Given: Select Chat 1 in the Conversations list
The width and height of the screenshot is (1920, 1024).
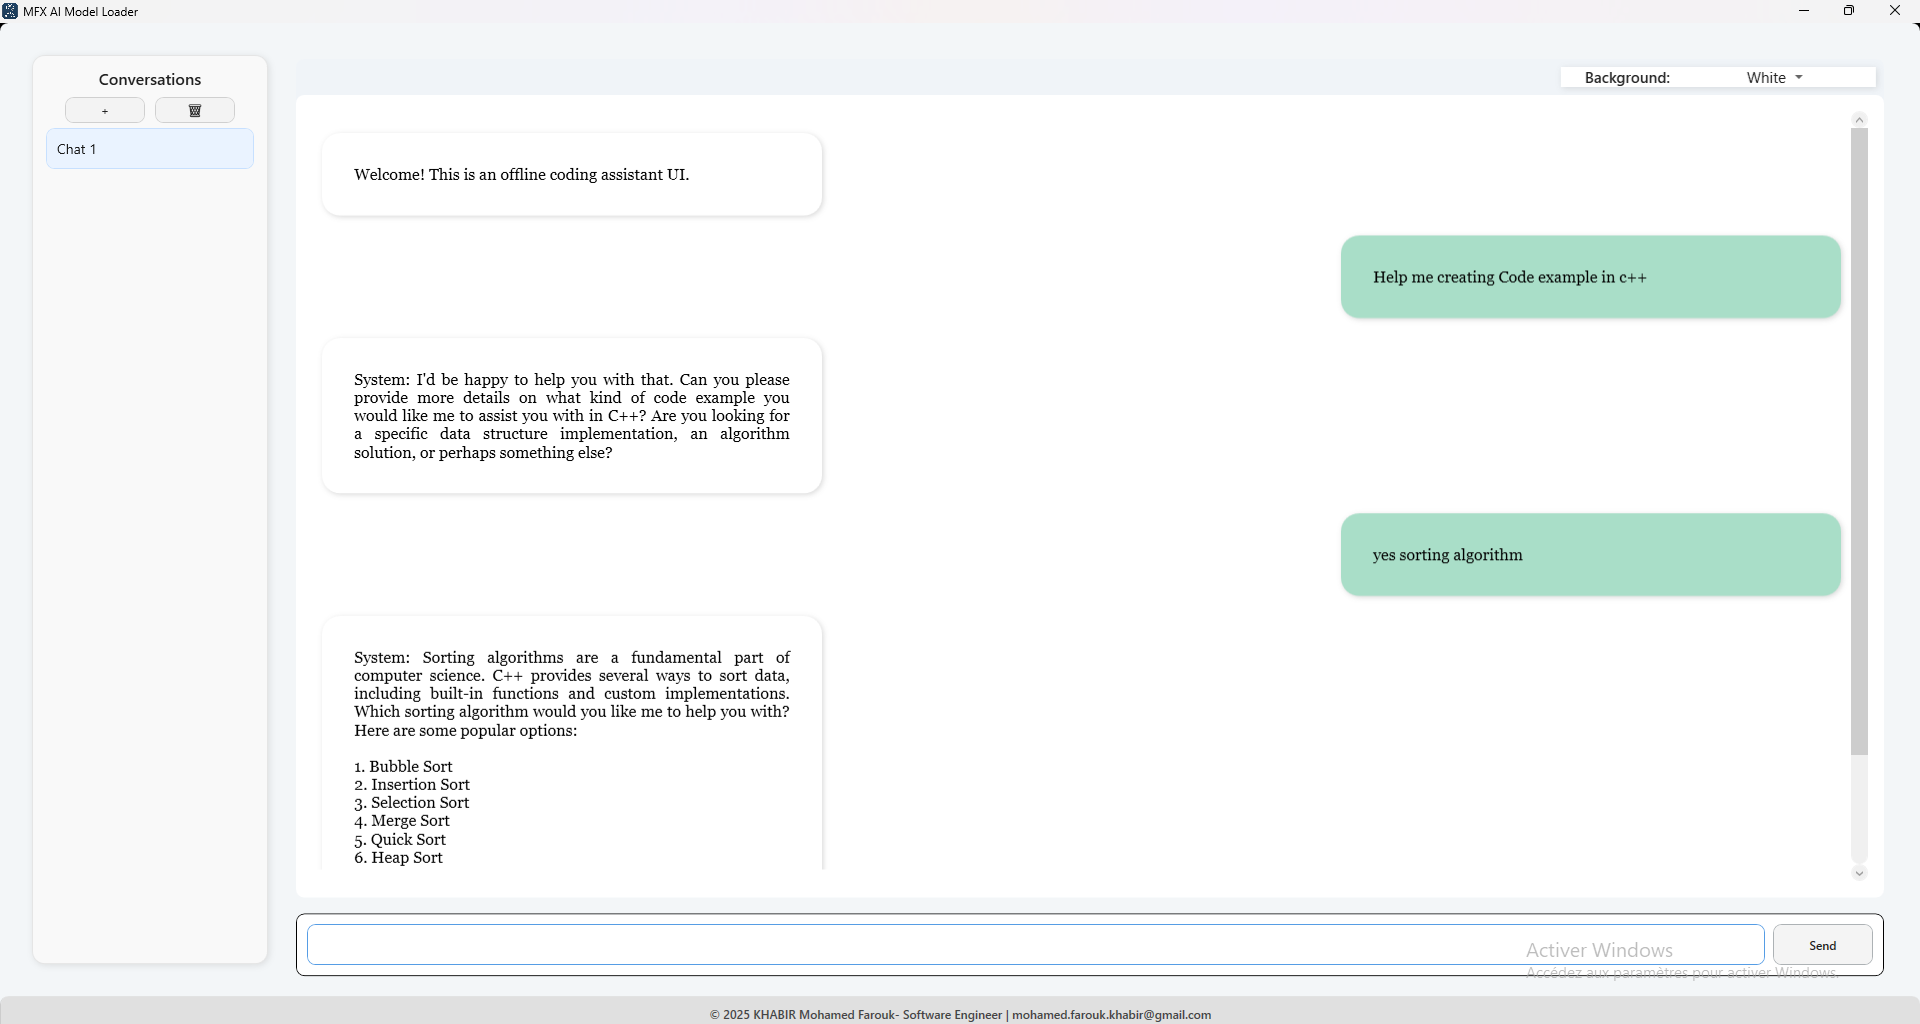Looking at the screenshot, I should (150, 149).
